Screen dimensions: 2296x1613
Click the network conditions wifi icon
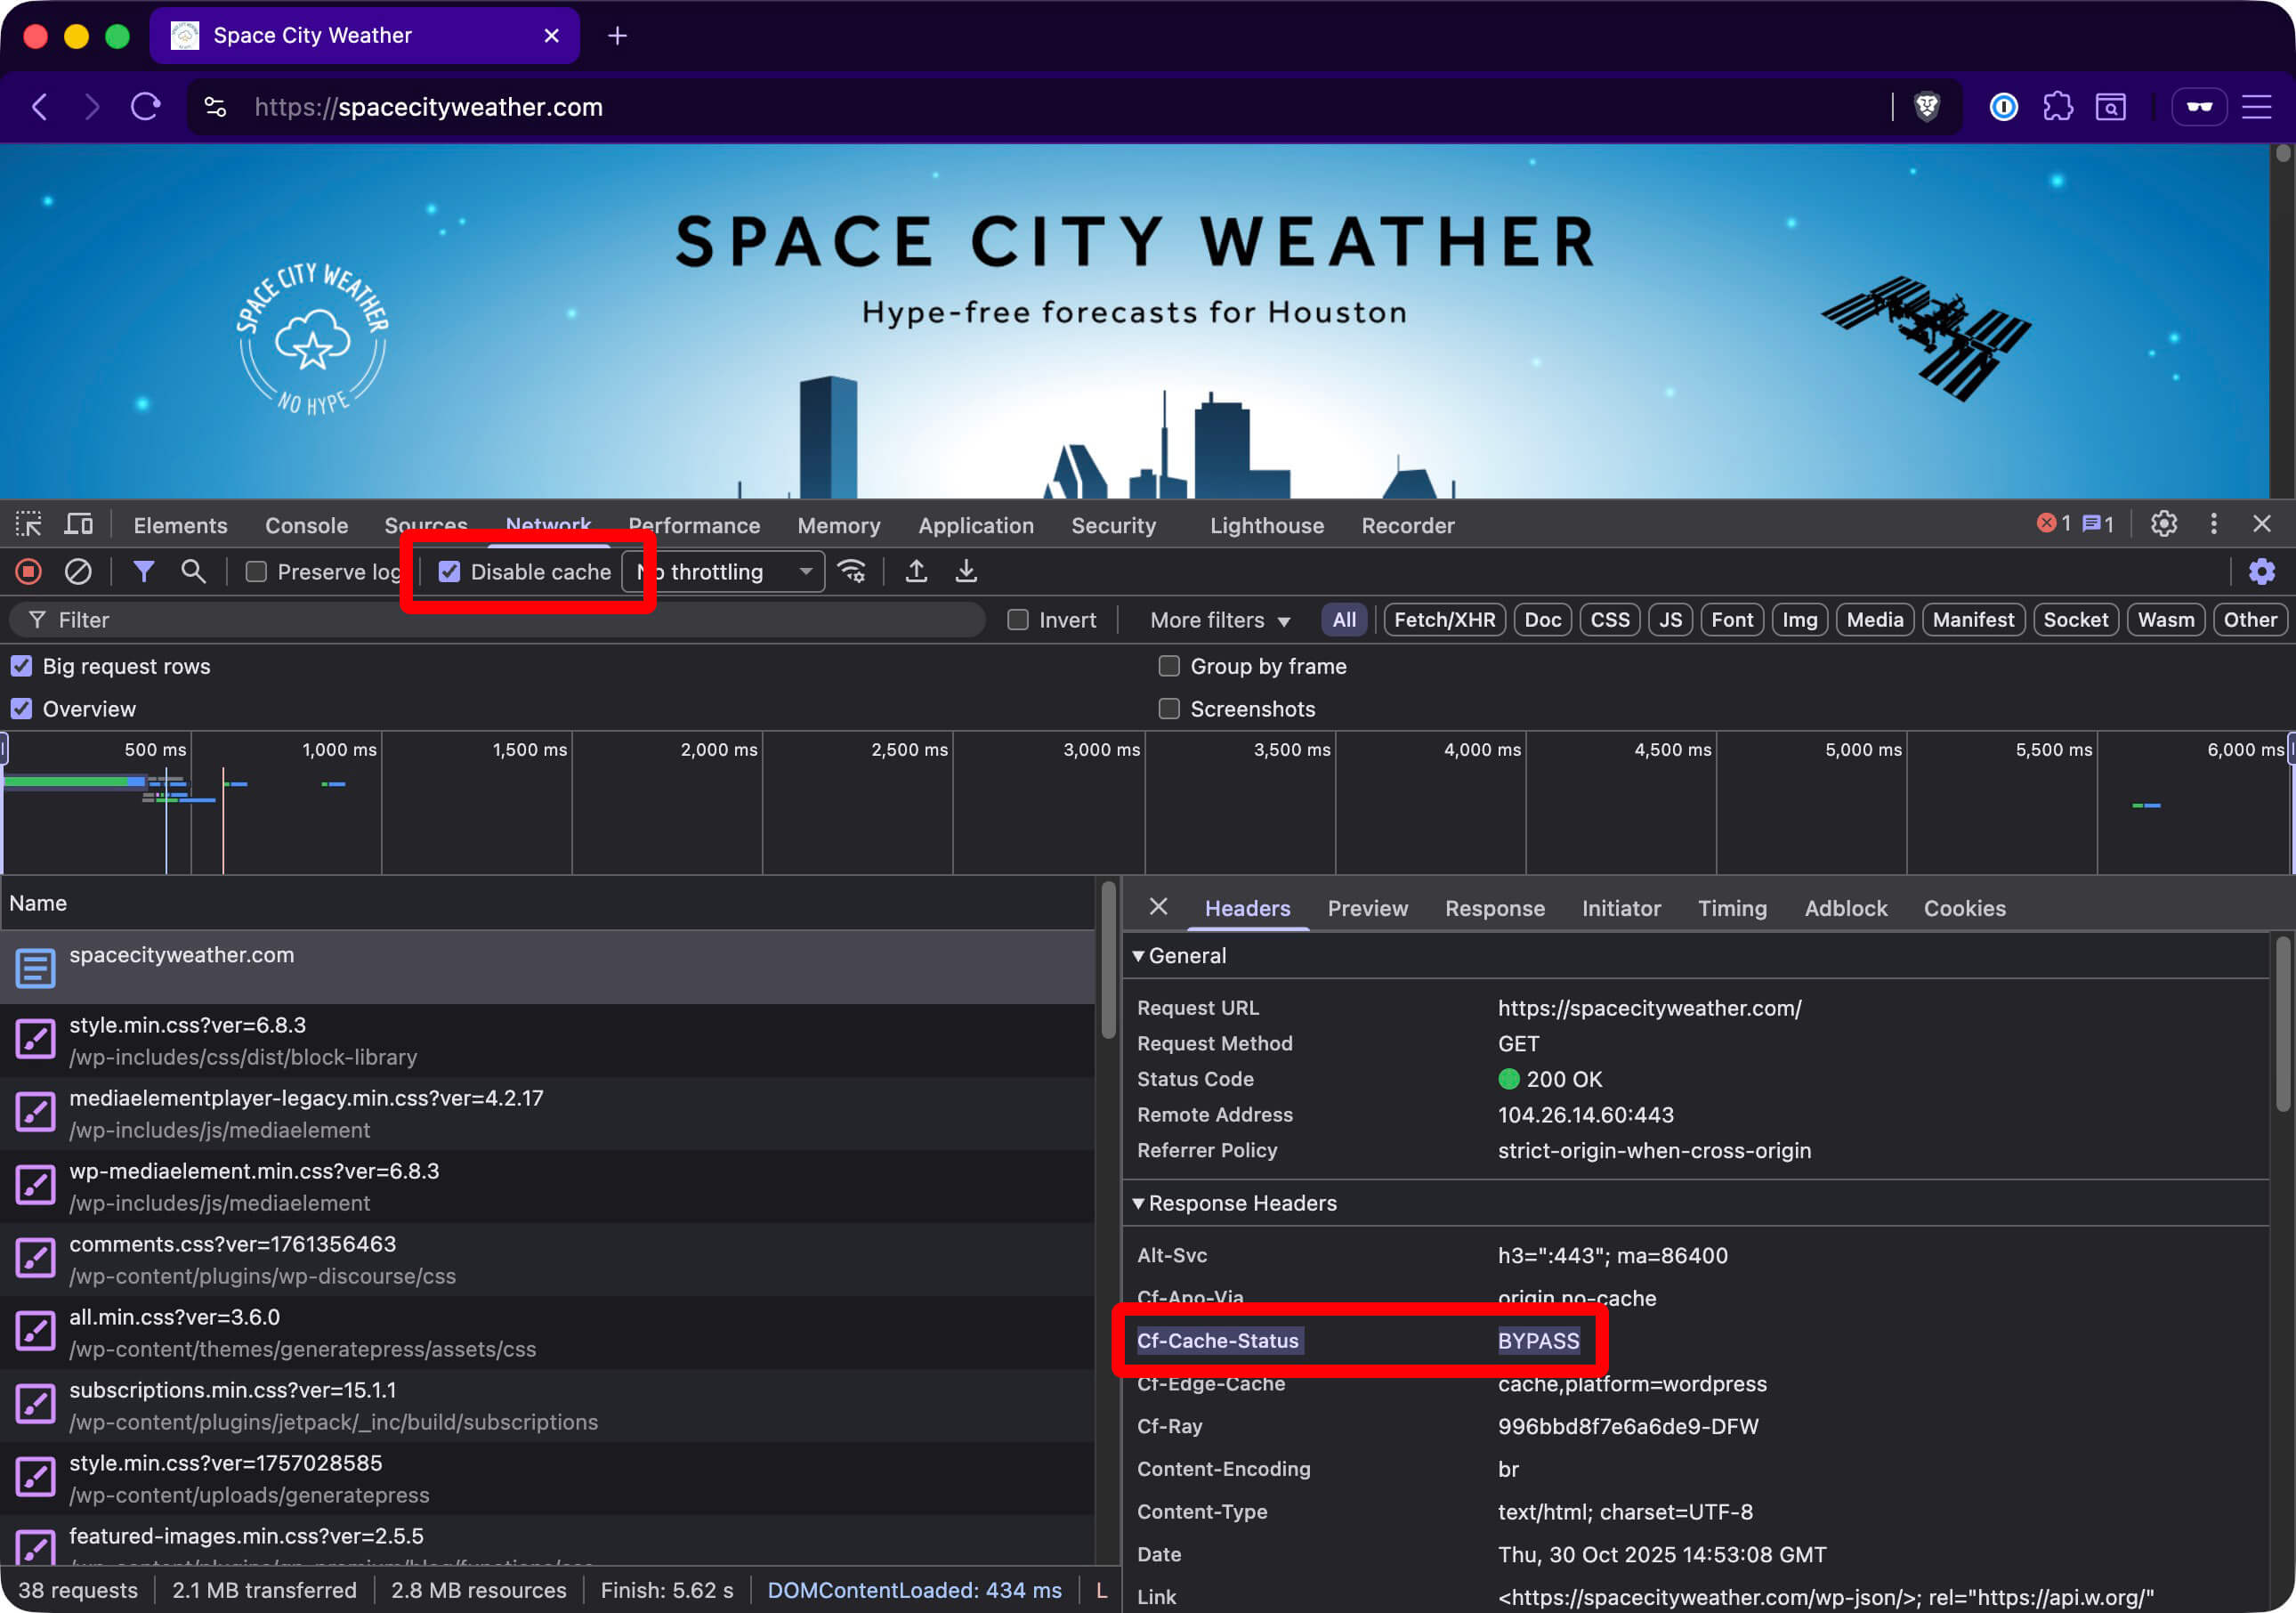coord(852,571)
